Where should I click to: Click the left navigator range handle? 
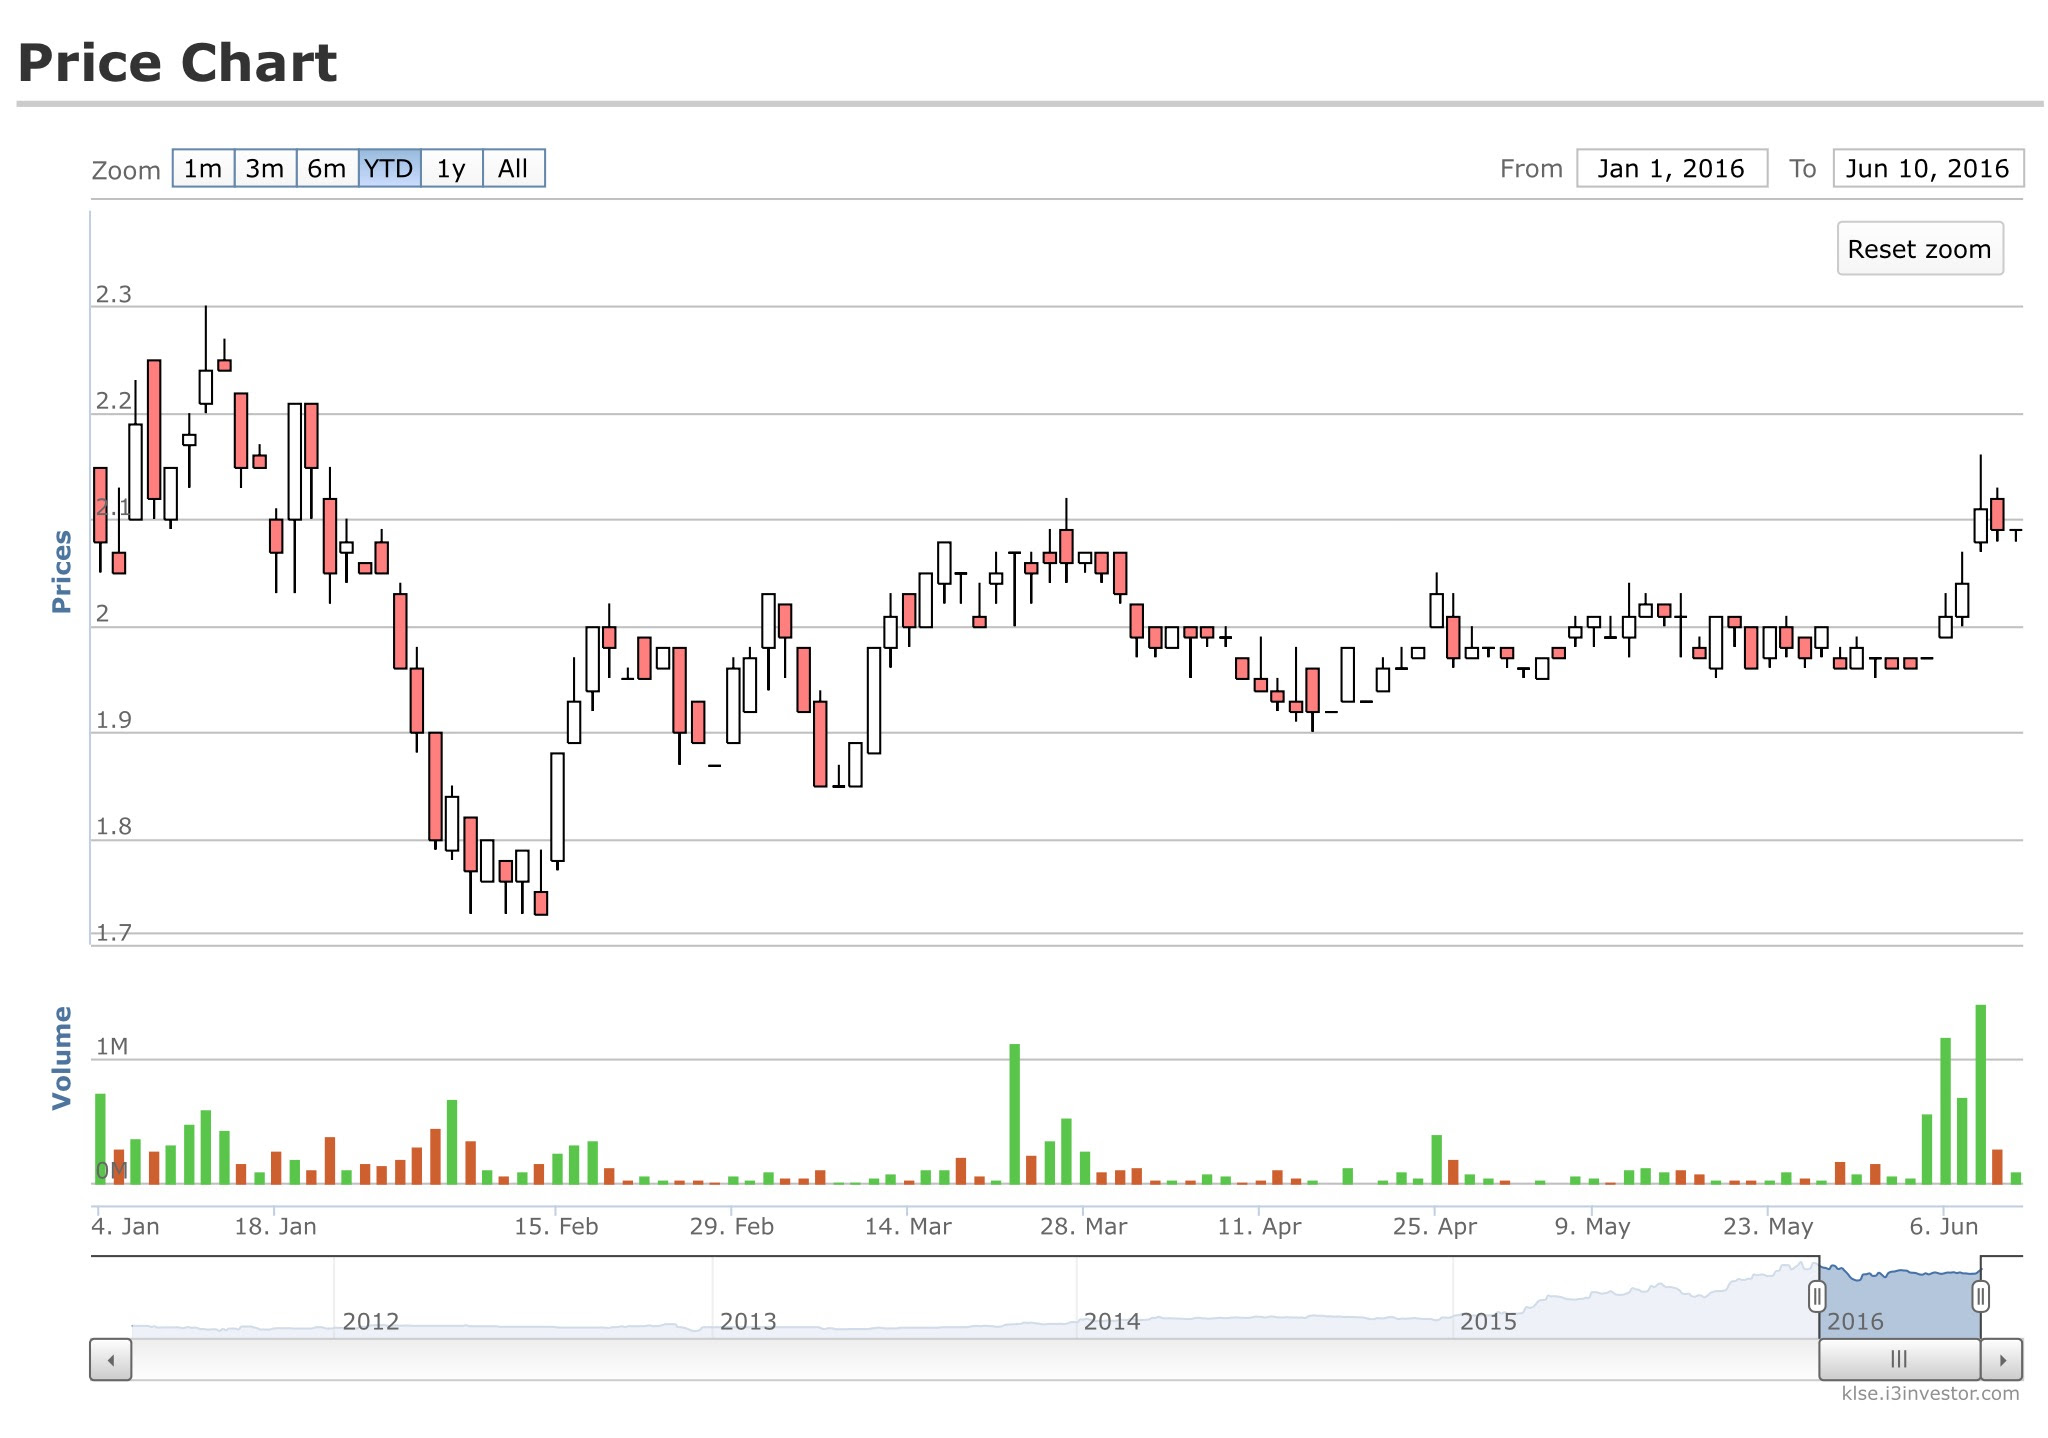click(1817, 1297)
